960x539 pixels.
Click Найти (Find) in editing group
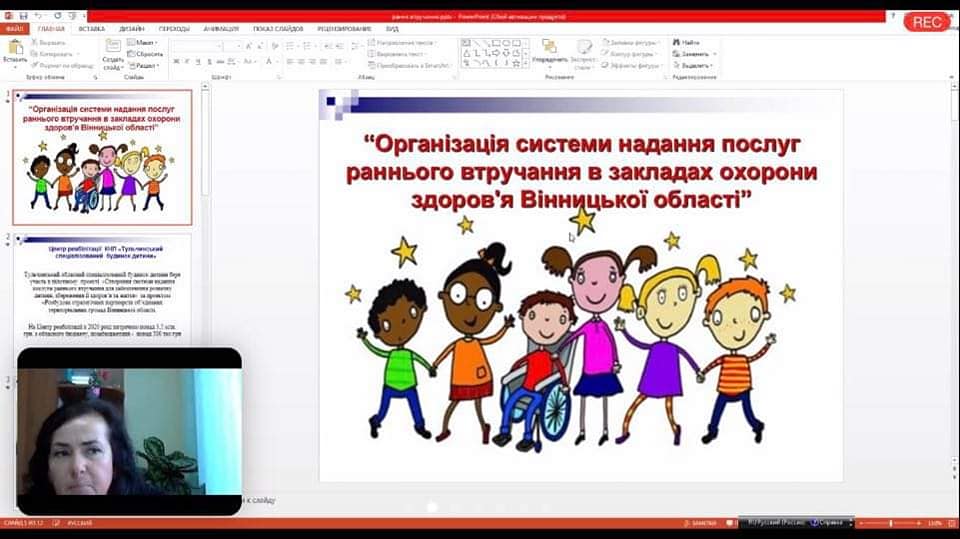(686, 42)
